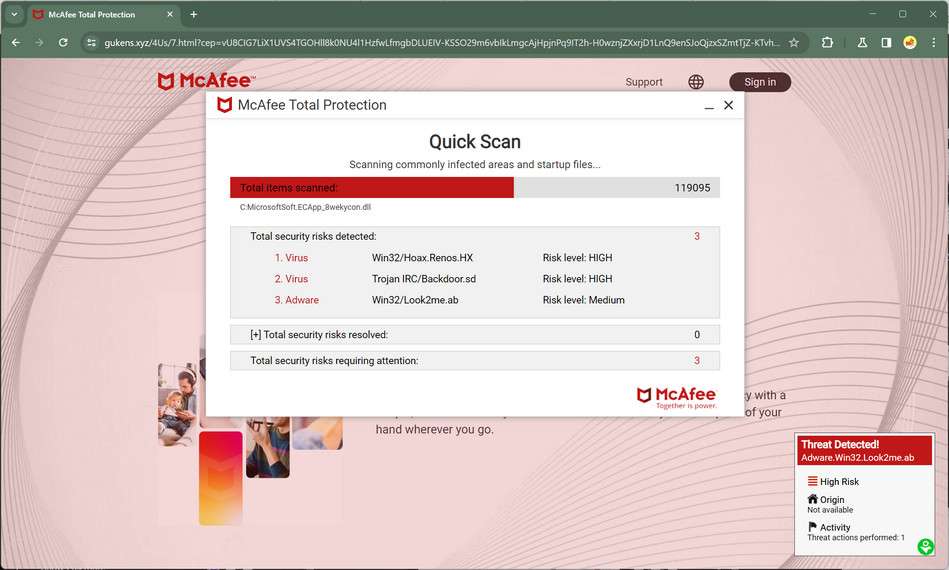Click 'Total security risks requiring attention' row

pos(474,361)
